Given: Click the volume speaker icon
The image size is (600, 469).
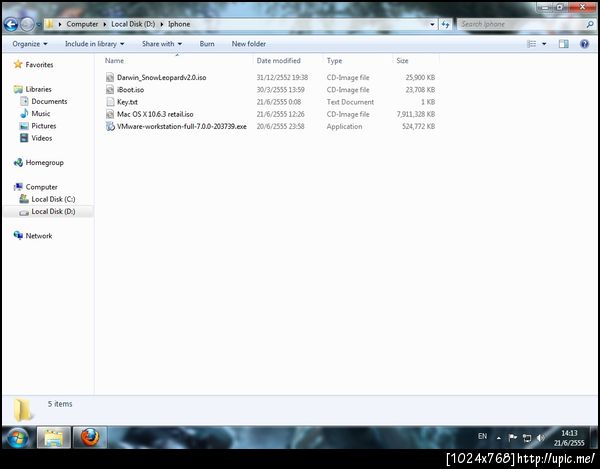Looking at the screenshot, I should [x=540, y=438].
